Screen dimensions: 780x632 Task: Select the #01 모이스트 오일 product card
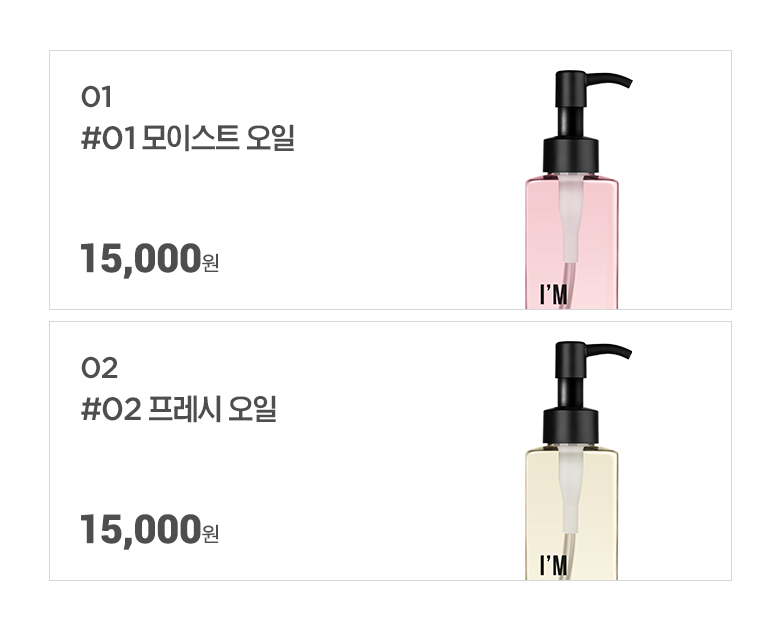coord(390,180)
